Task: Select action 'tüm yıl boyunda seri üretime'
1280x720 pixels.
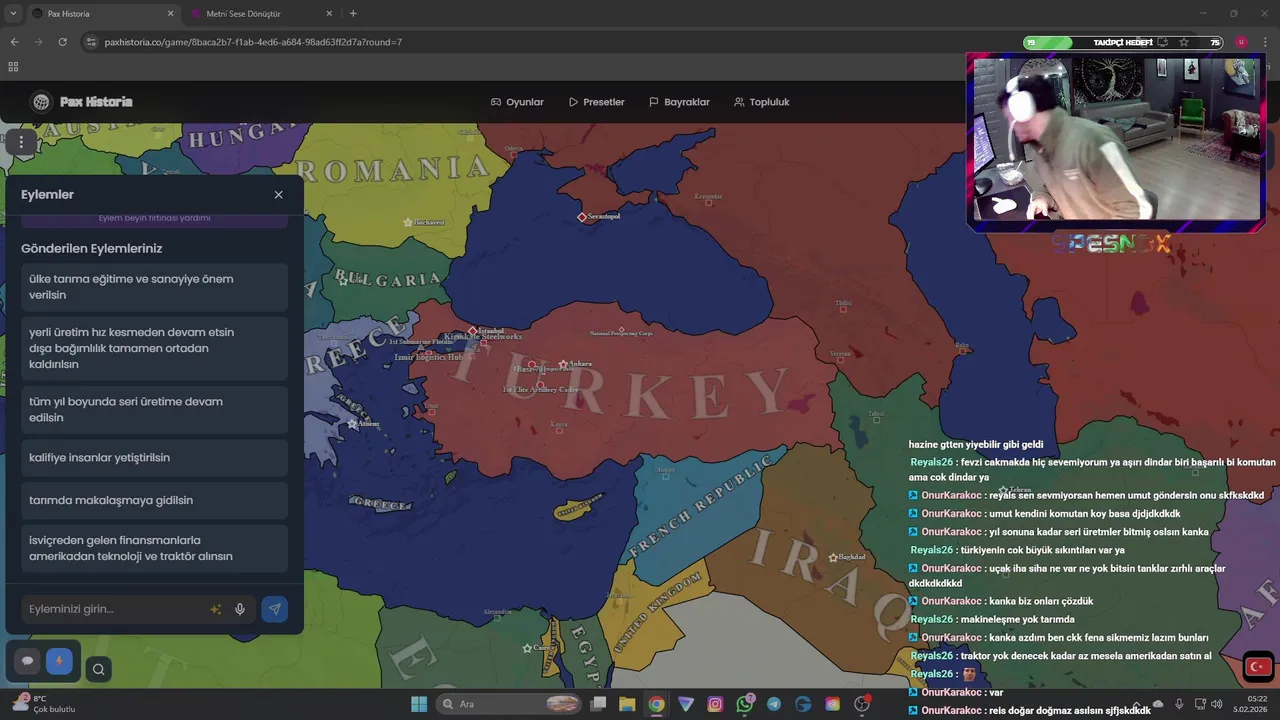Action: 154,410
